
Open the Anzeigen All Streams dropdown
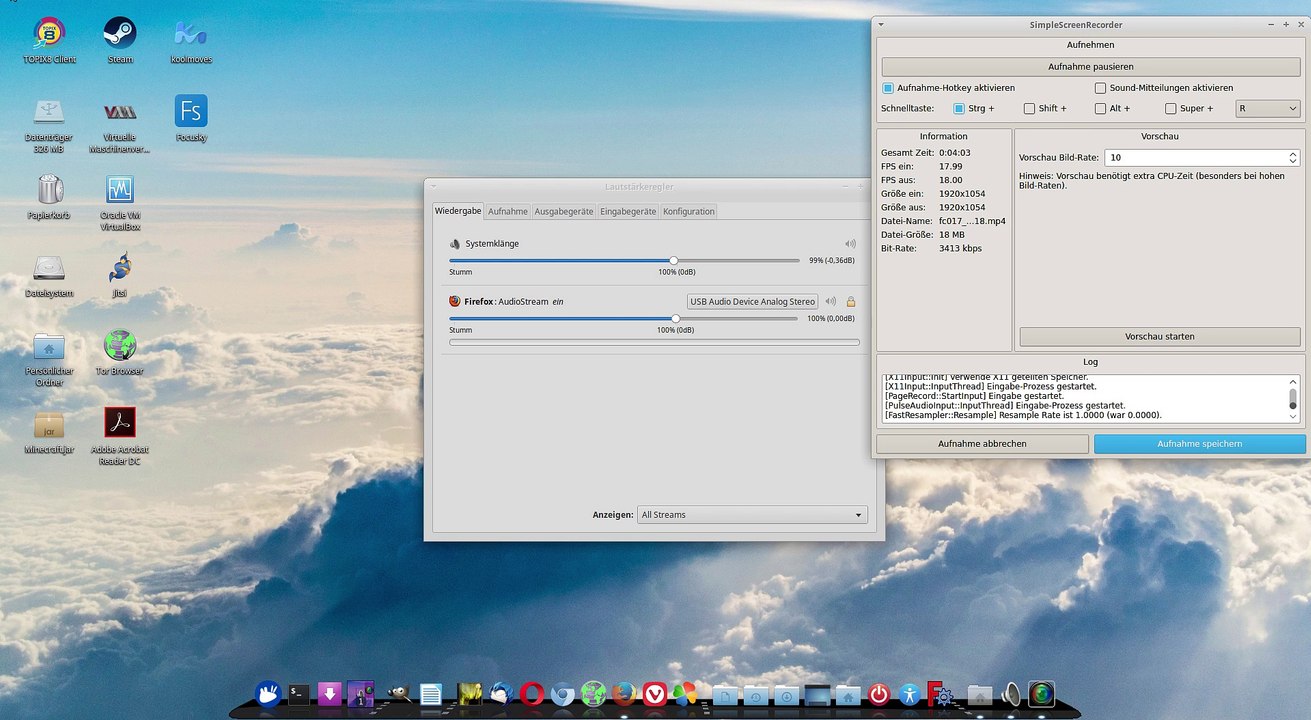tap(752, 515)
